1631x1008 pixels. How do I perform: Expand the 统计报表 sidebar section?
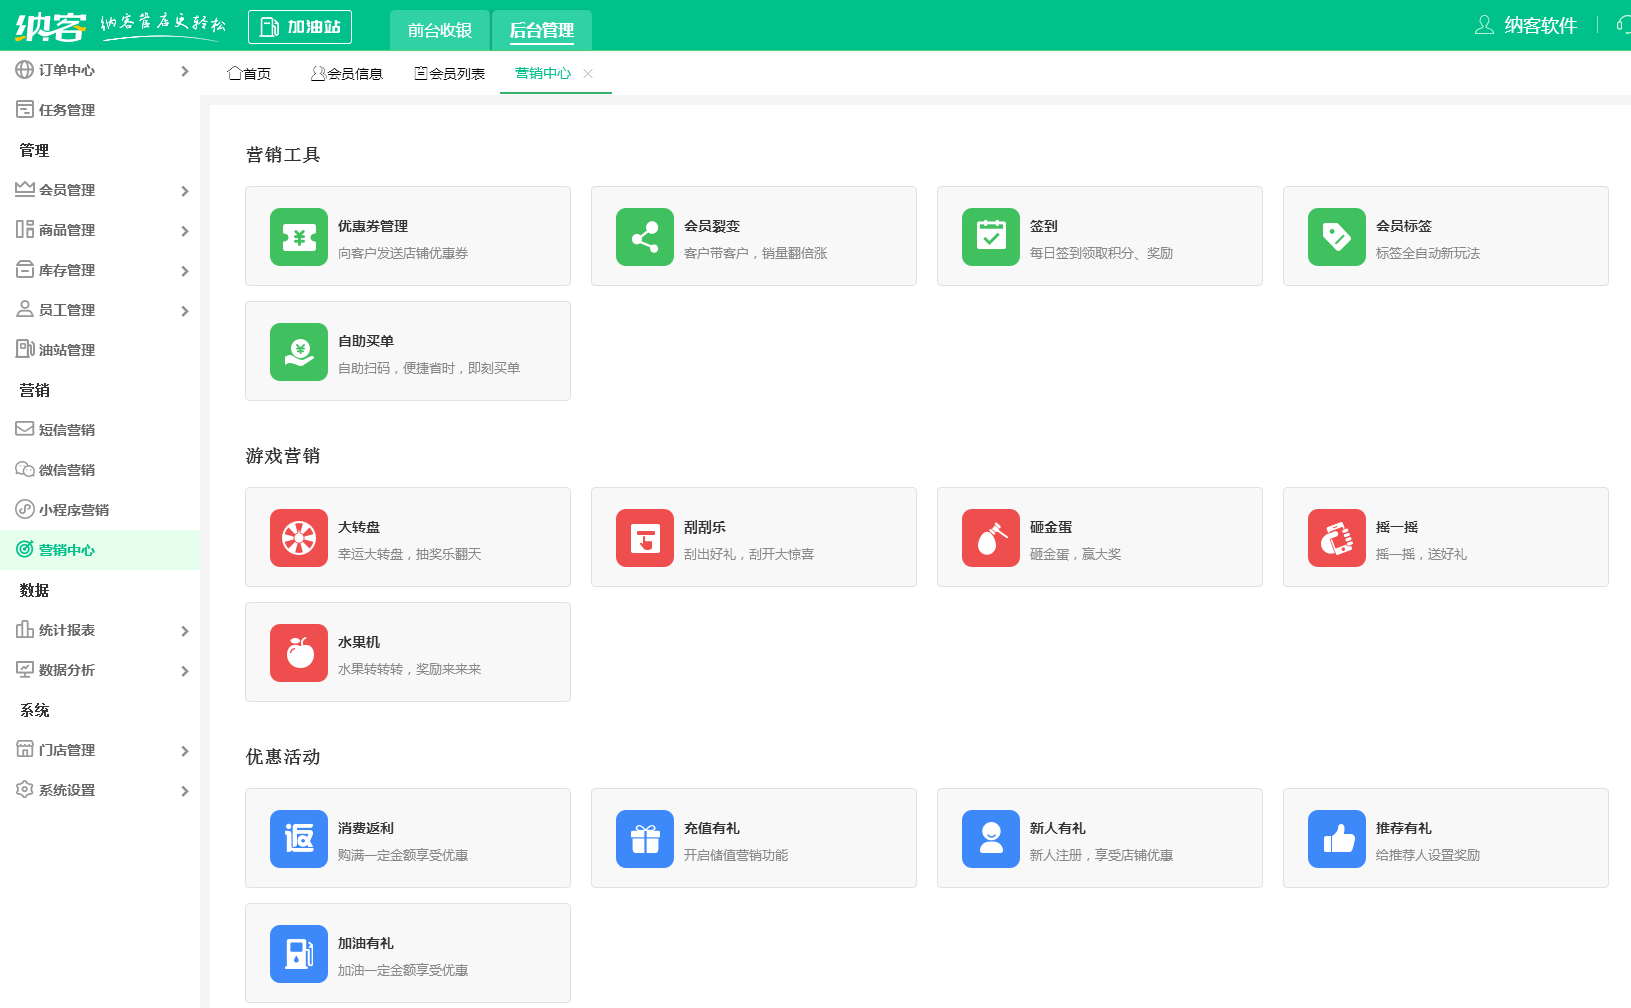click(100, 630)
